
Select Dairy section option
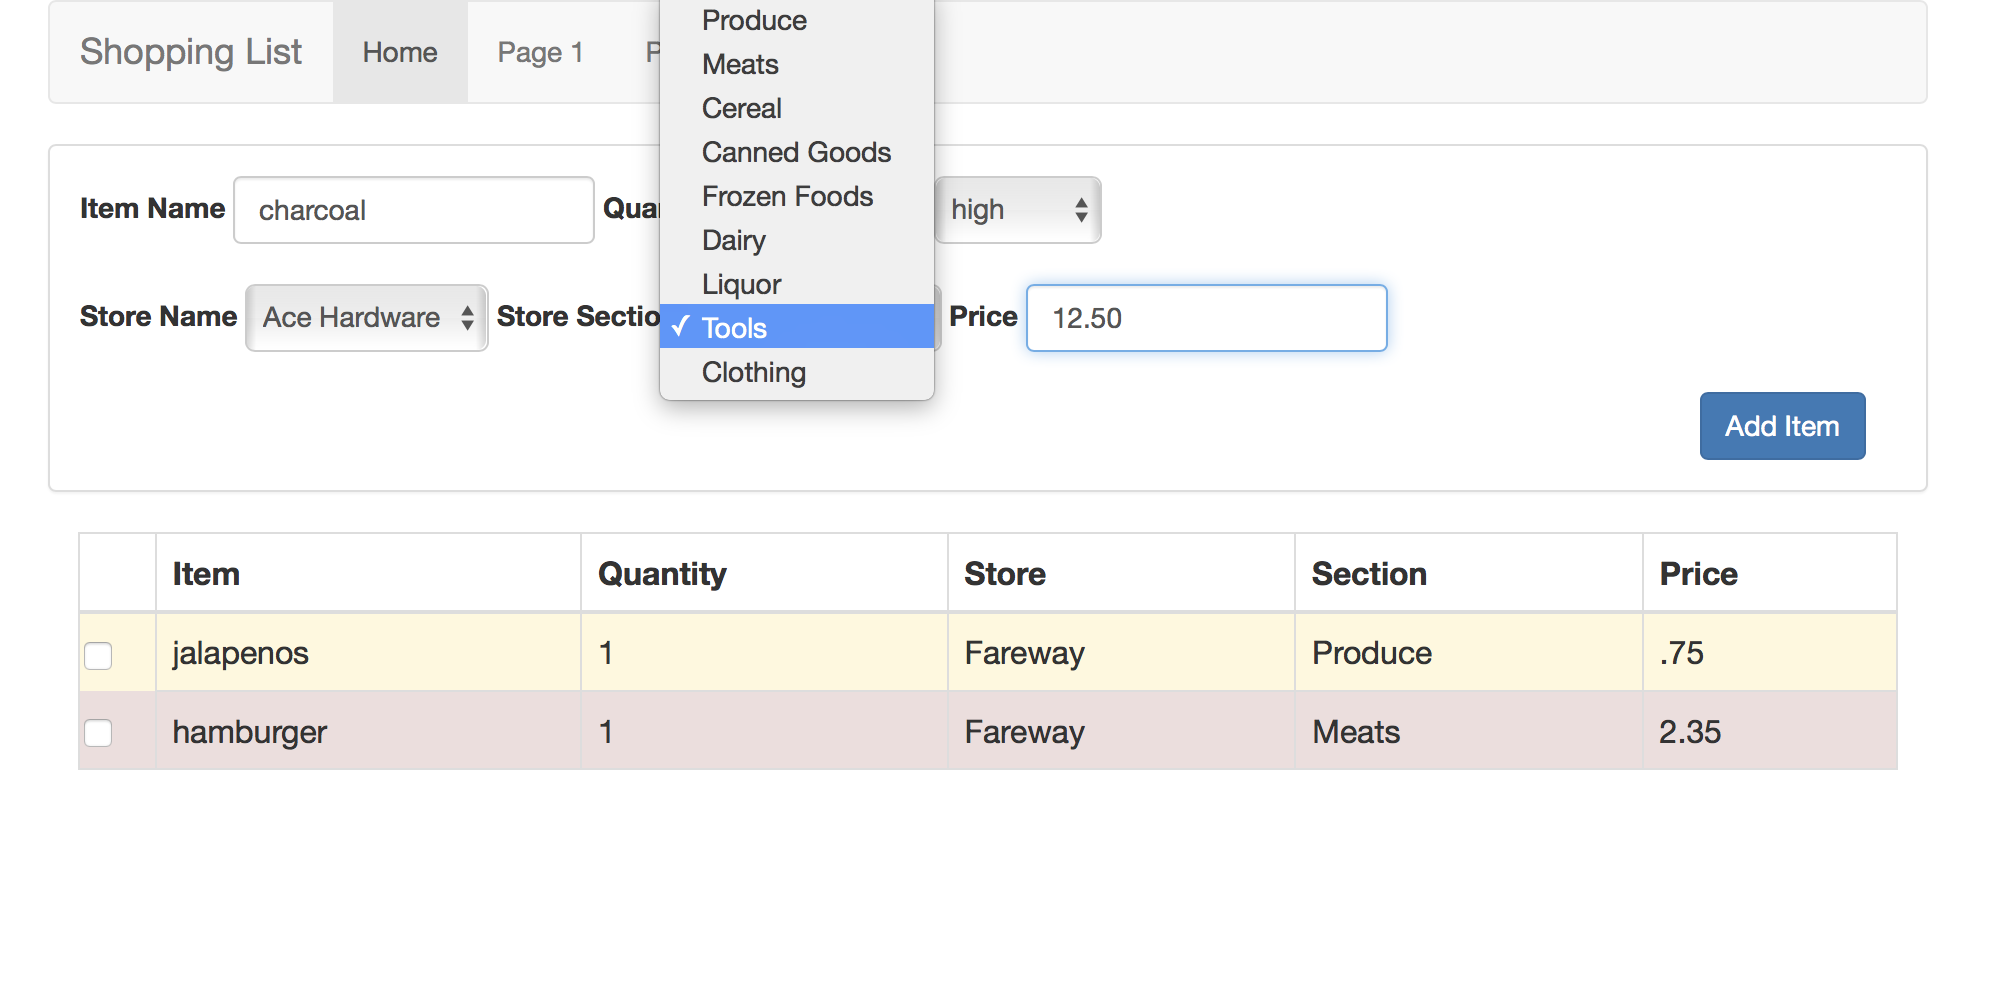734,241
